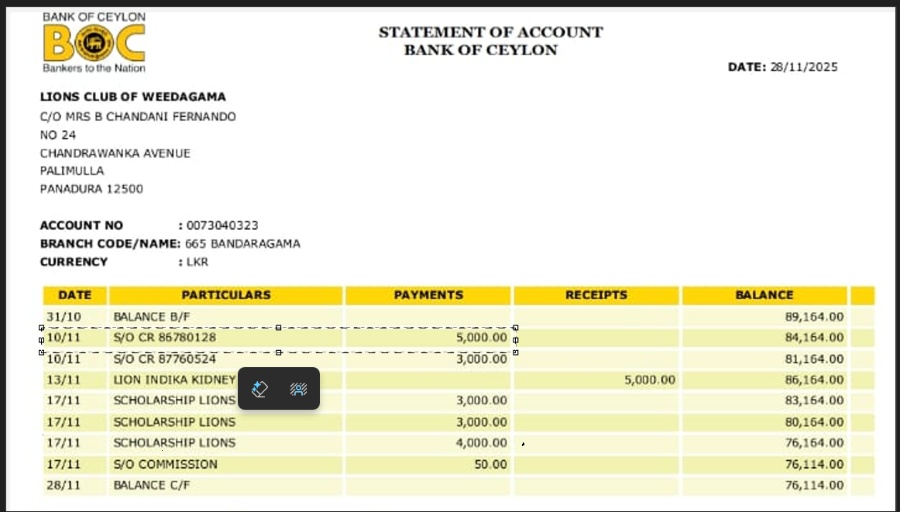Click the 5,000.00 receipt amount for 13/11

tap(649, 380)
